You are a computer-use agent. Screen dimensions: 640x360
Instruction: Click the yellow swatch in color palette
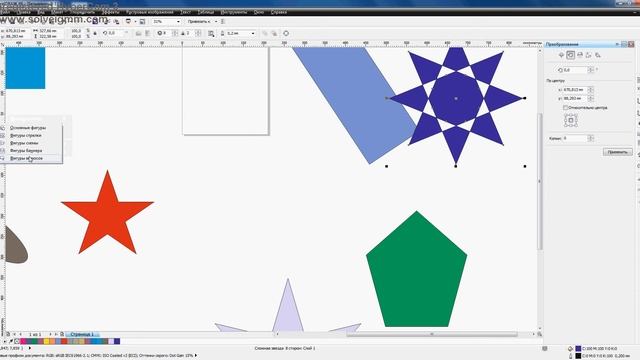[47, 341]
